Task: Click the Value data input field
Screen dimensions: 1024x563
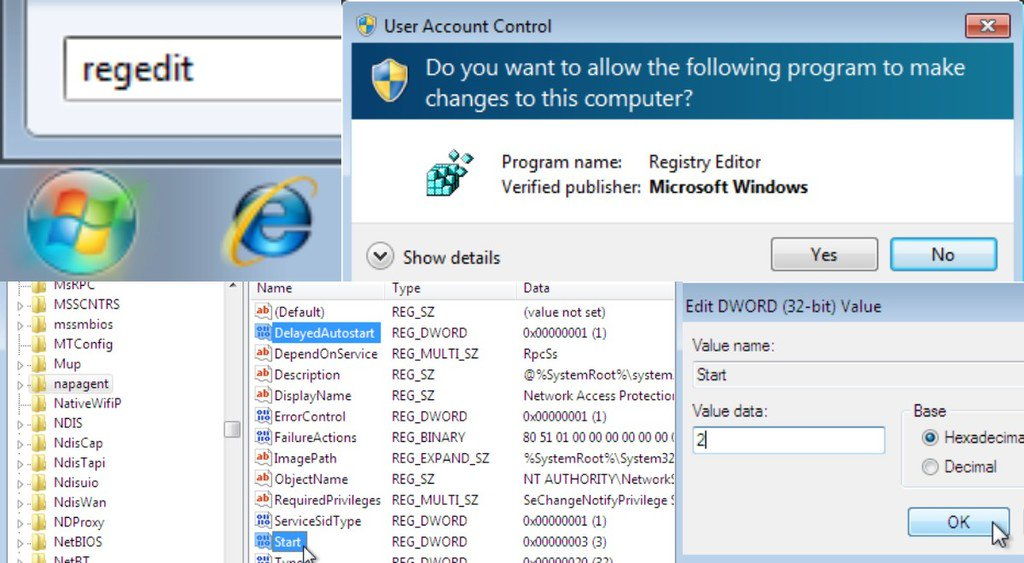Action: click(x=789, y=440)
